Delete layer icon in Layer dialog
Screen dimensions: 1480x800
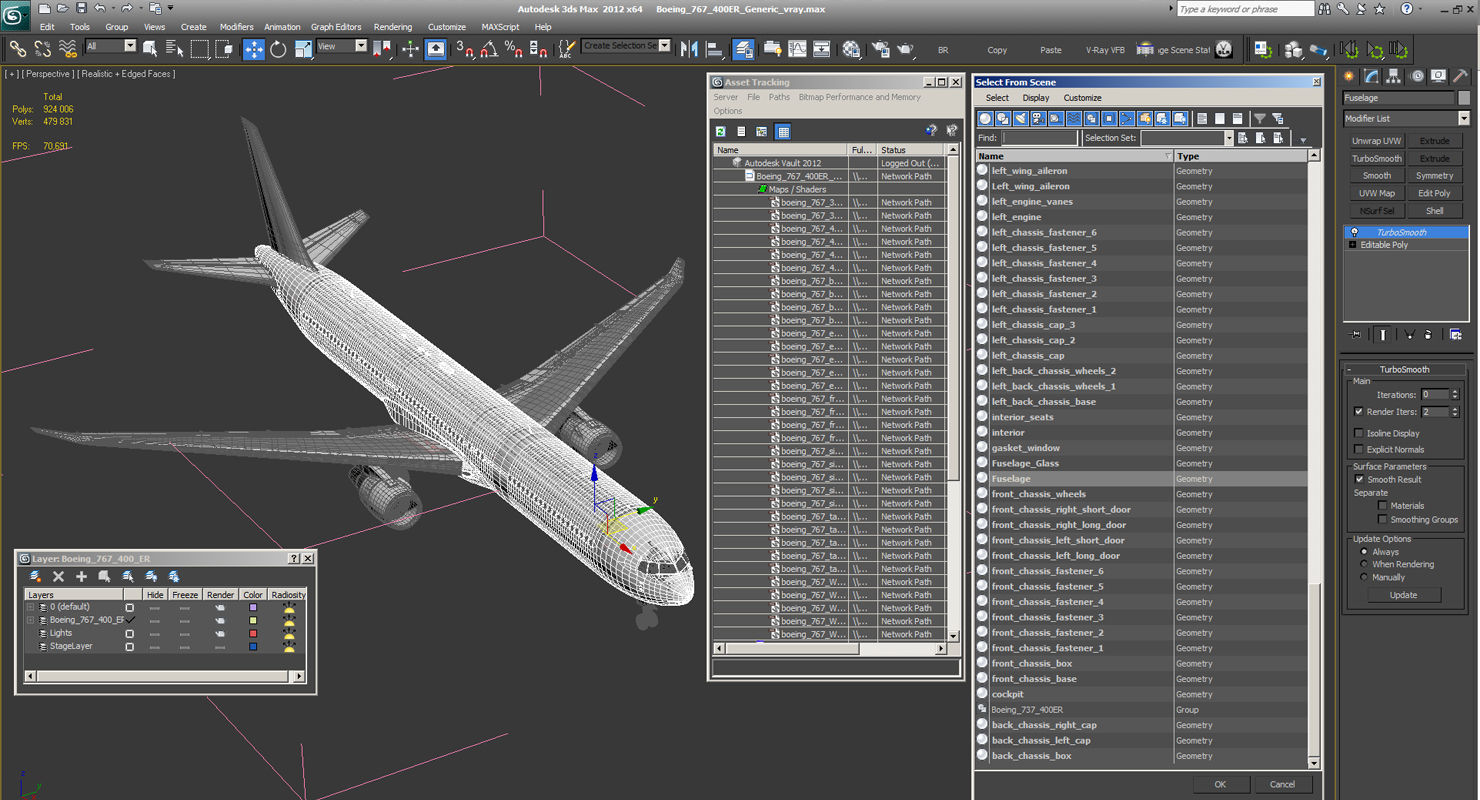[x=58, y=576]
